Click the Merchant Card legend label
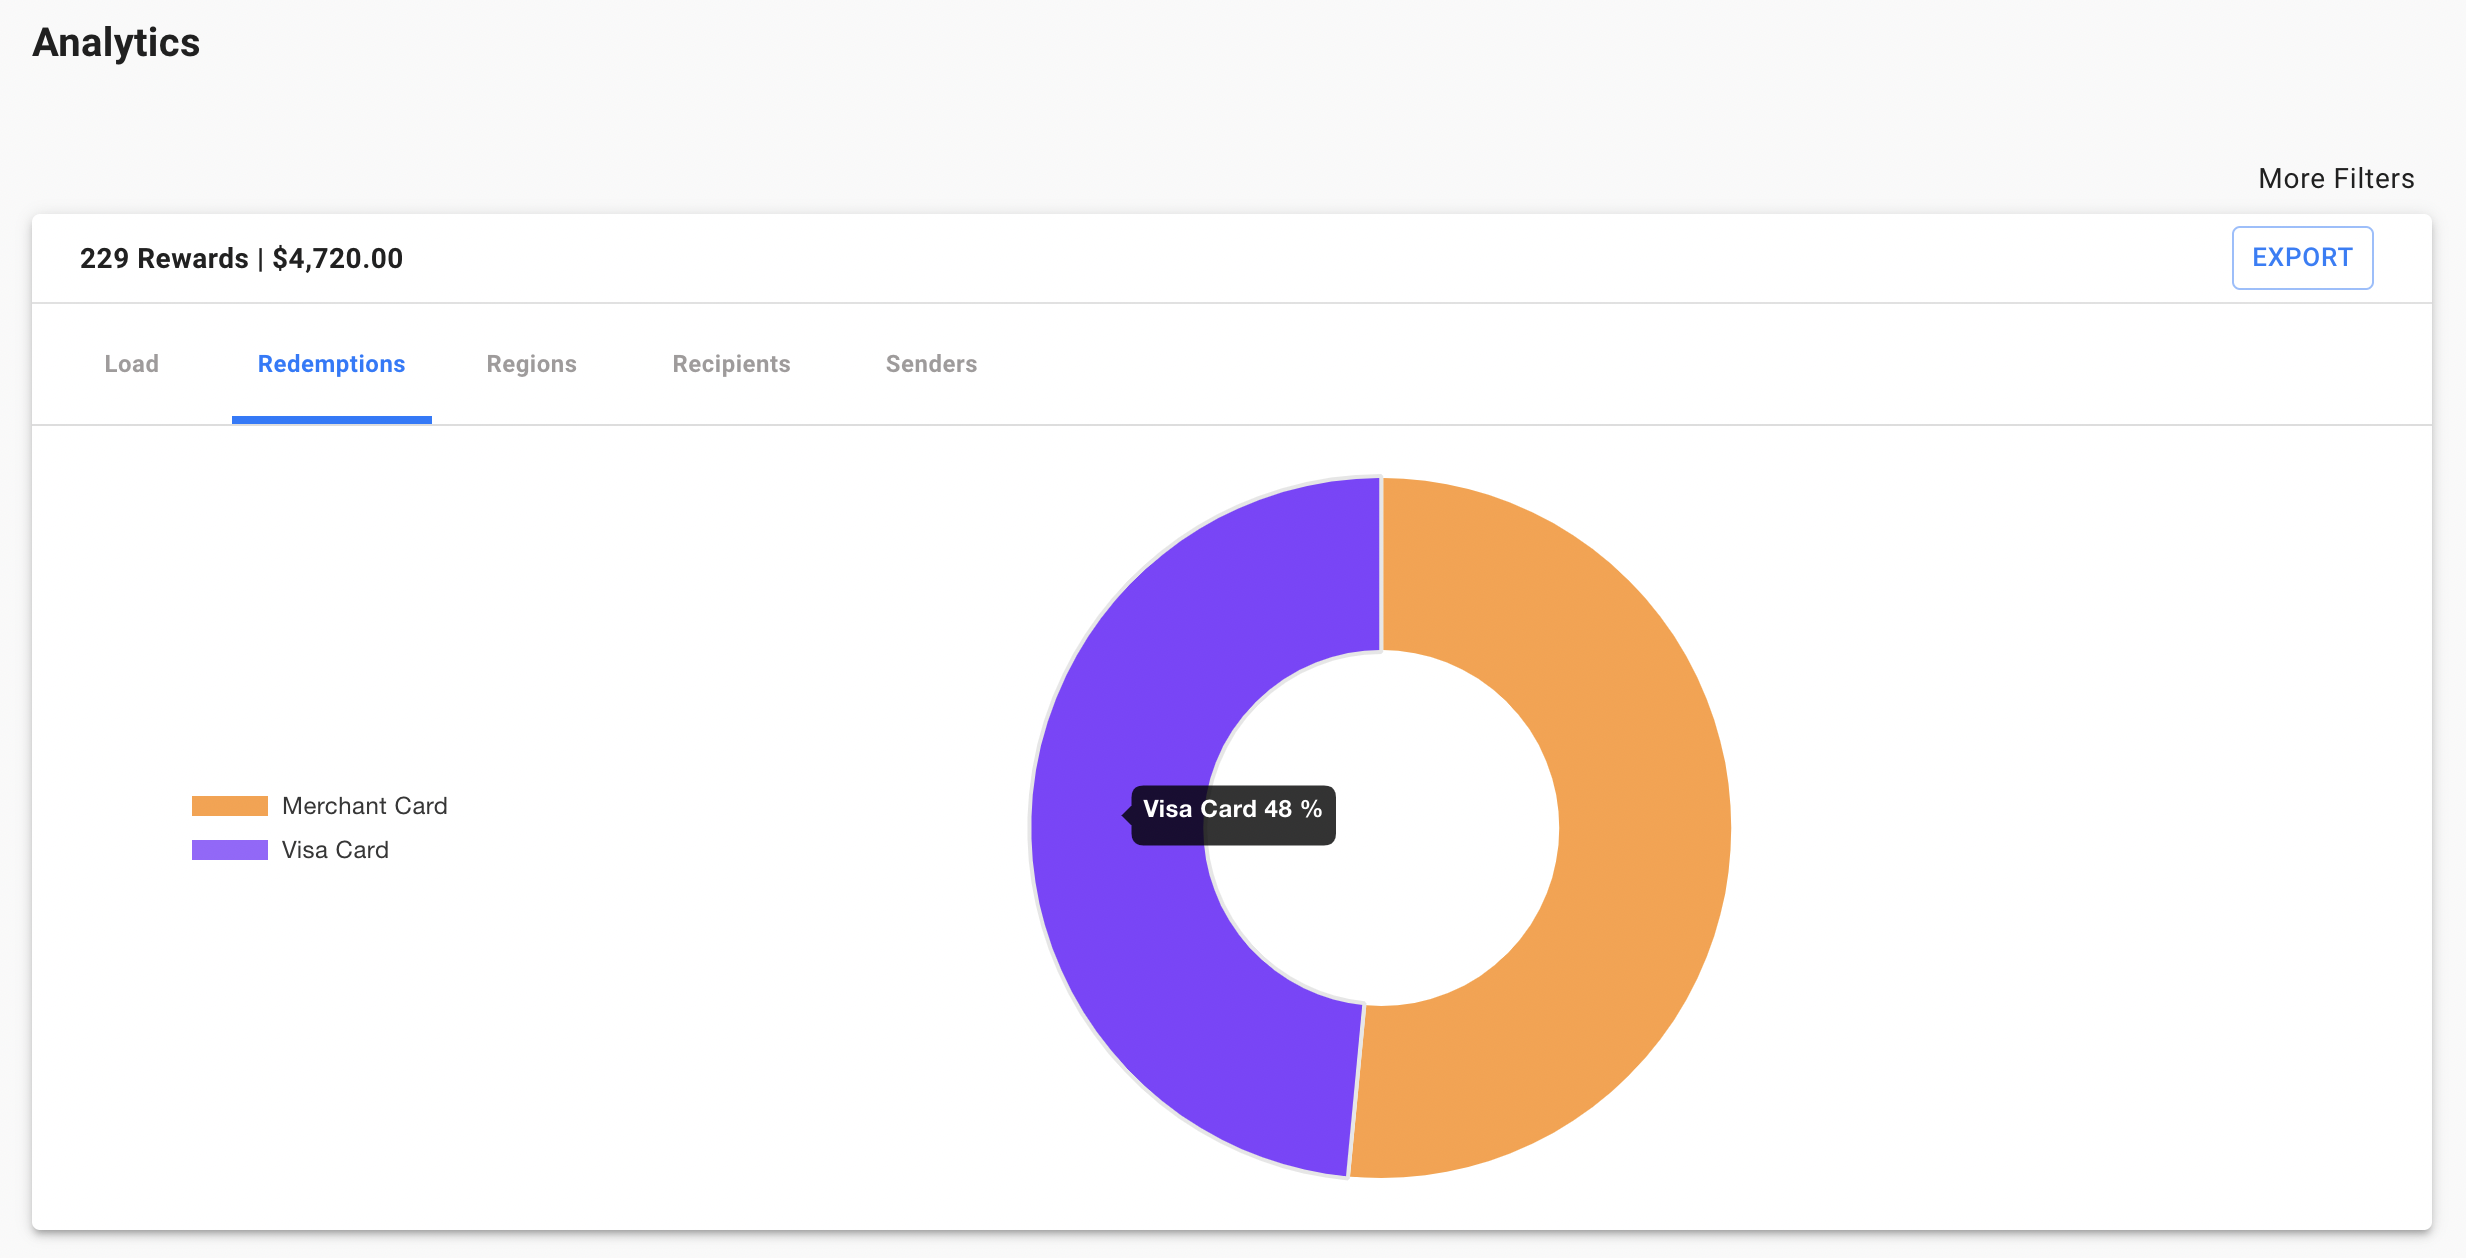Screen dimensions: 2466x1258 (x=365, y=806)
